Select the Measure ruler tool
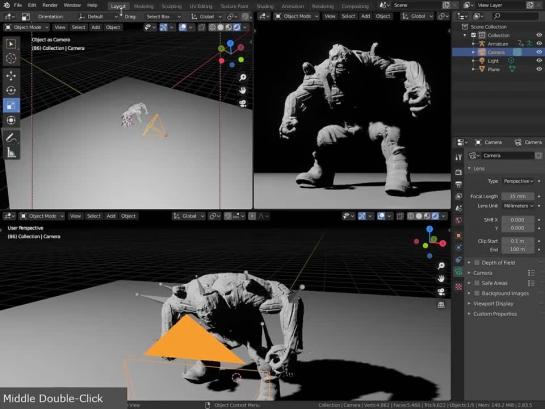The width and height of the screenshot is (545, 409). 11,152
